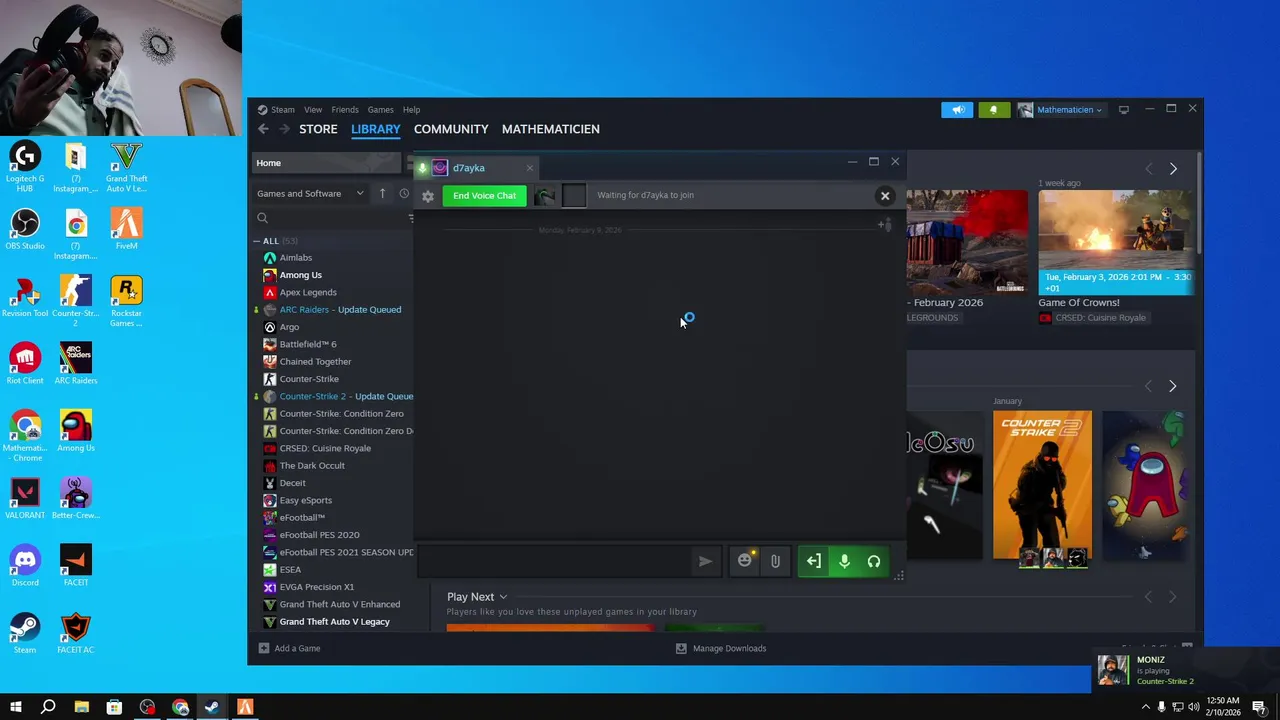Open Manage Downloads
Image resolution: width=1280 pixels, height=720 pixels.
coord(721,648)
